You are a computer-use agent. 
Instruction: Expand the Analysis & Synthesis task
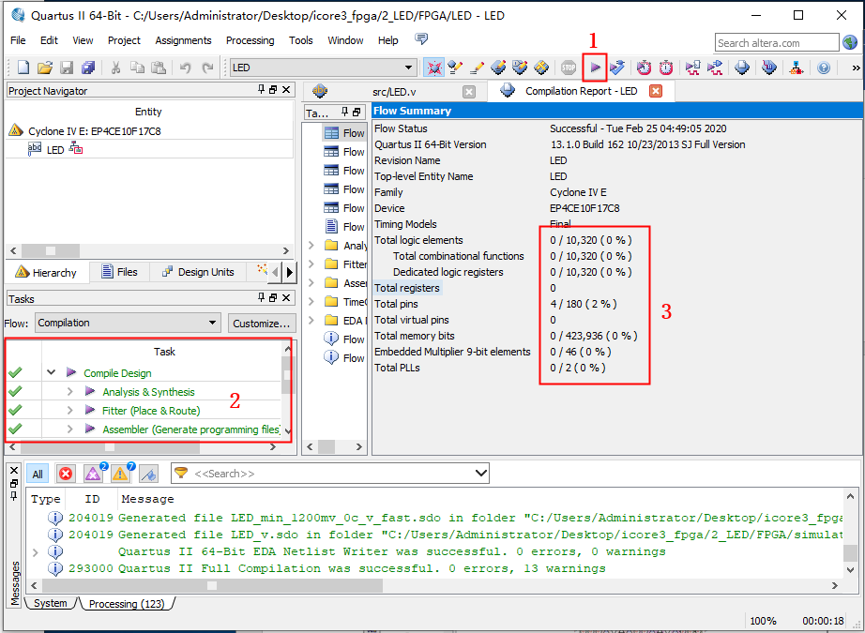(x=70, y=392)
